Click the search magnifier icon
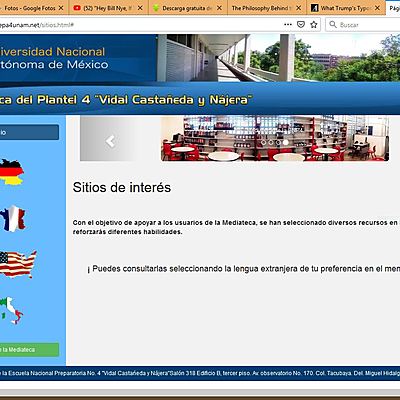 coord(332,24)
